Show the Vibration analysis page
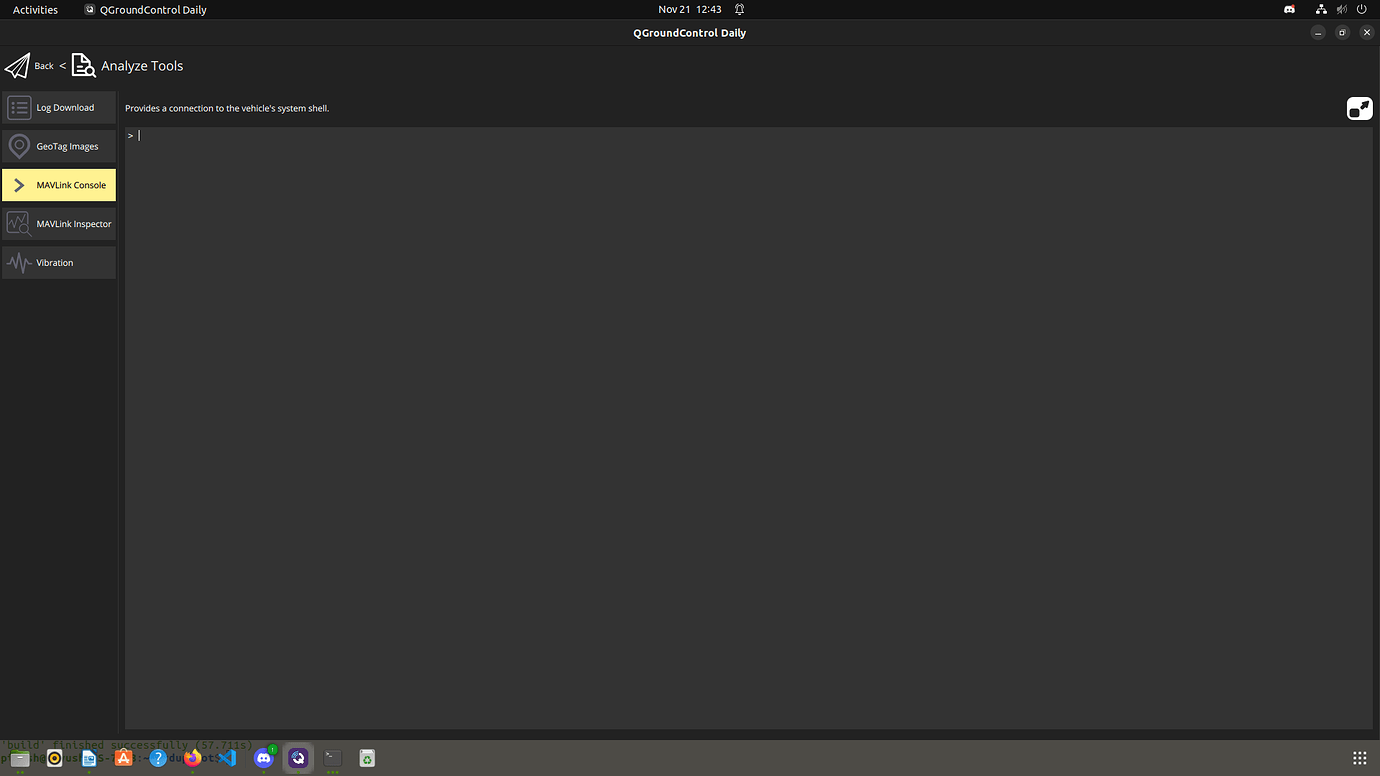This screenshot has height=776, width=1380. (x=59, y=263)
